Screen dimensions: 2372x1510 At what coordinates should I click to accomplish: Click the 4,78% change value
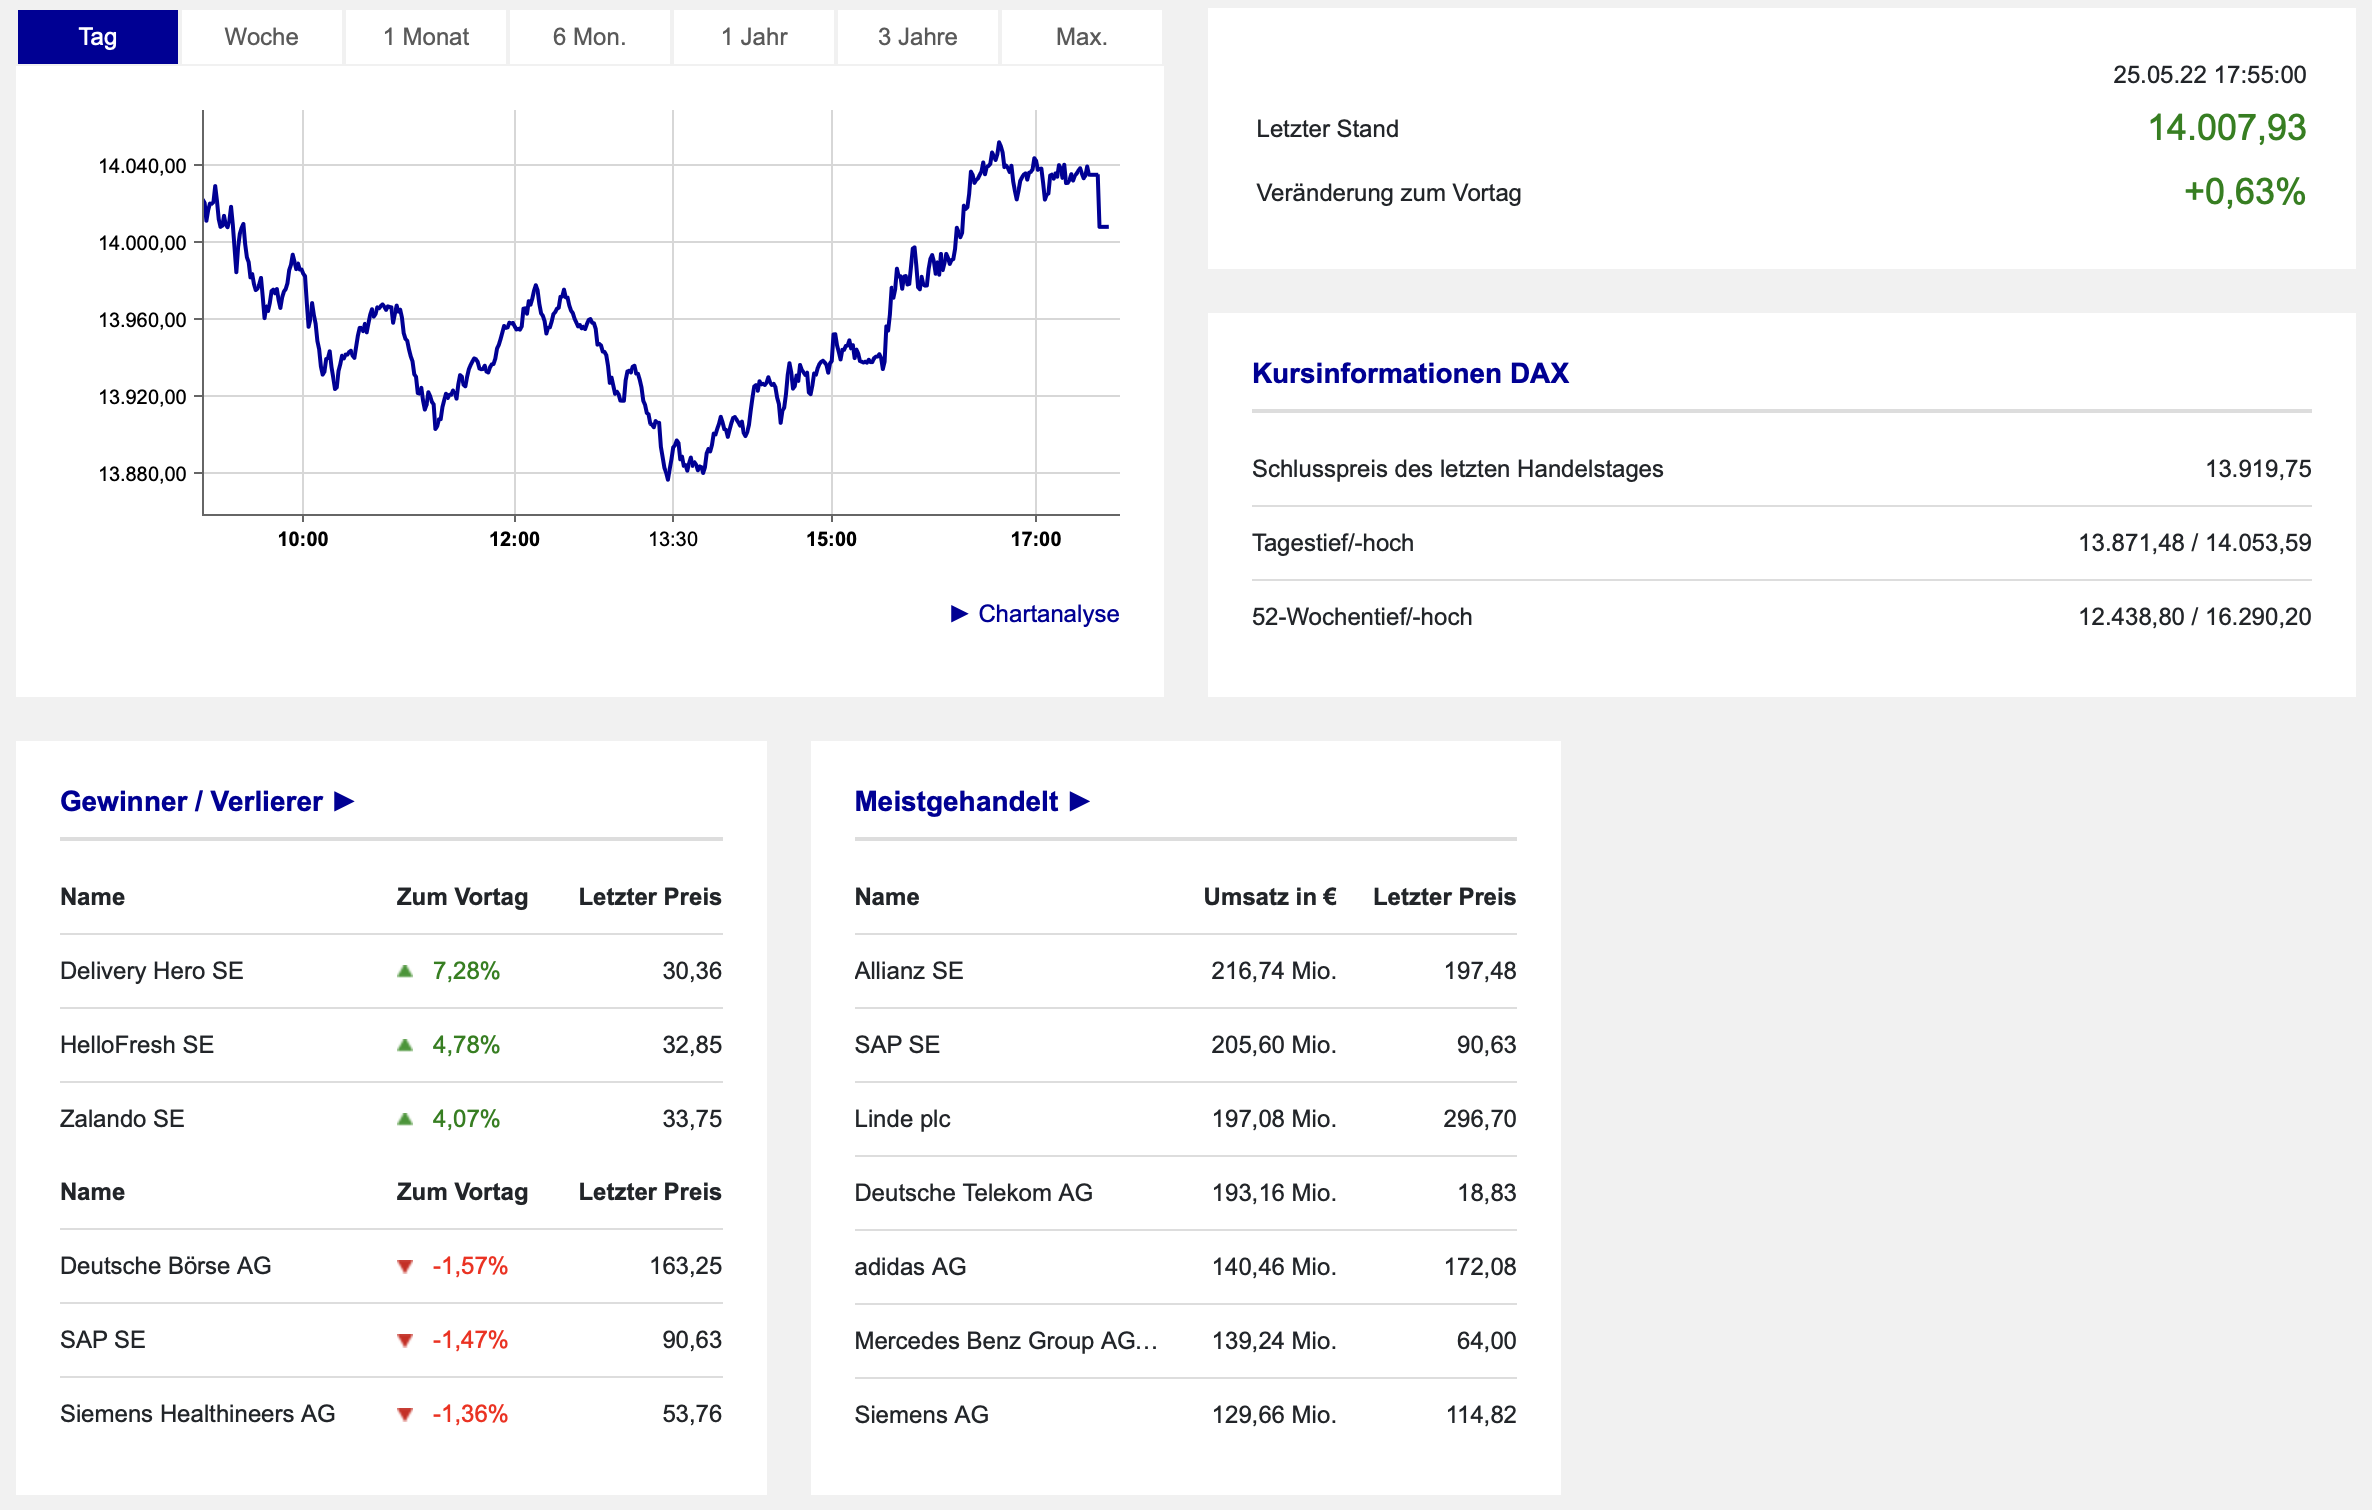click(466, 1045)
